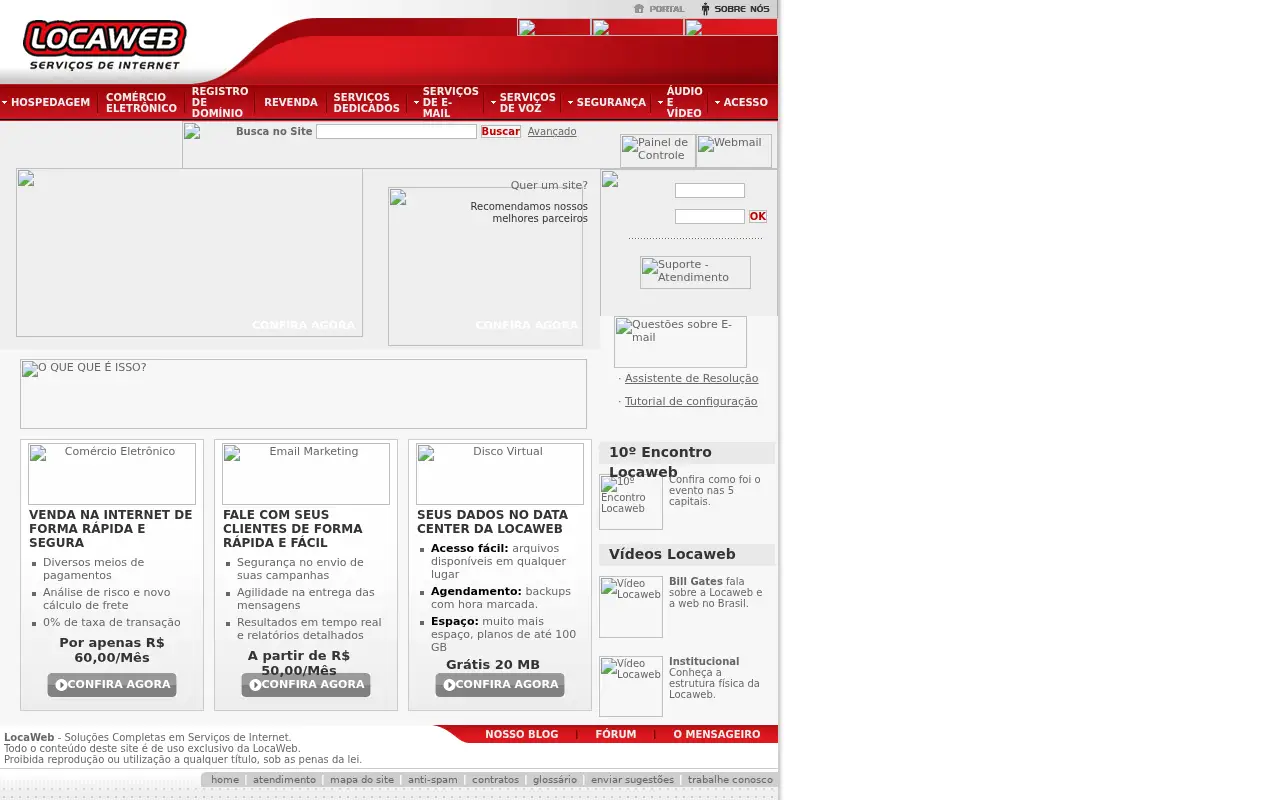
Task: Open the Serviços Dedicados nav item
Action: pyautogui.click(x=366, y=103)
